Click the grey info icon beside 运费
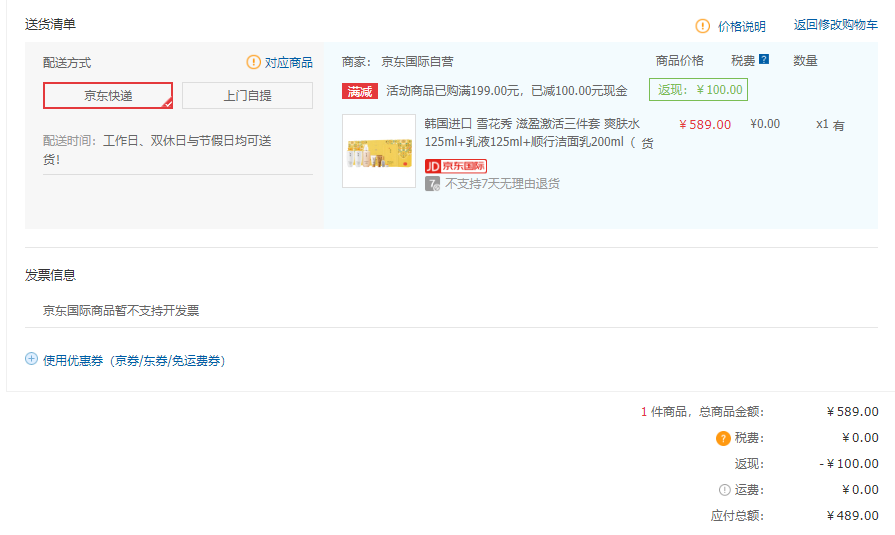 click(724, 490)
